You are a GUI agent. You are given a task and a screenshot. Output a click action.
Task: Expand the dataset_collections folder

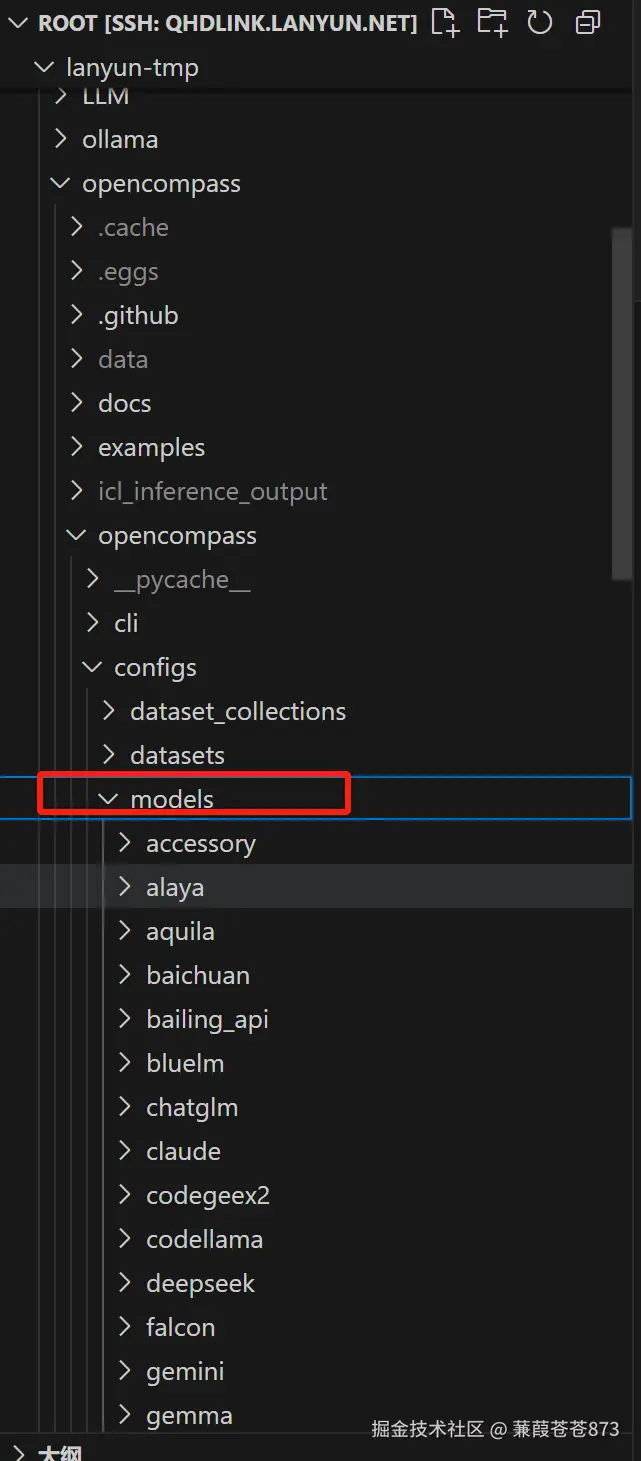pos(237,711)
